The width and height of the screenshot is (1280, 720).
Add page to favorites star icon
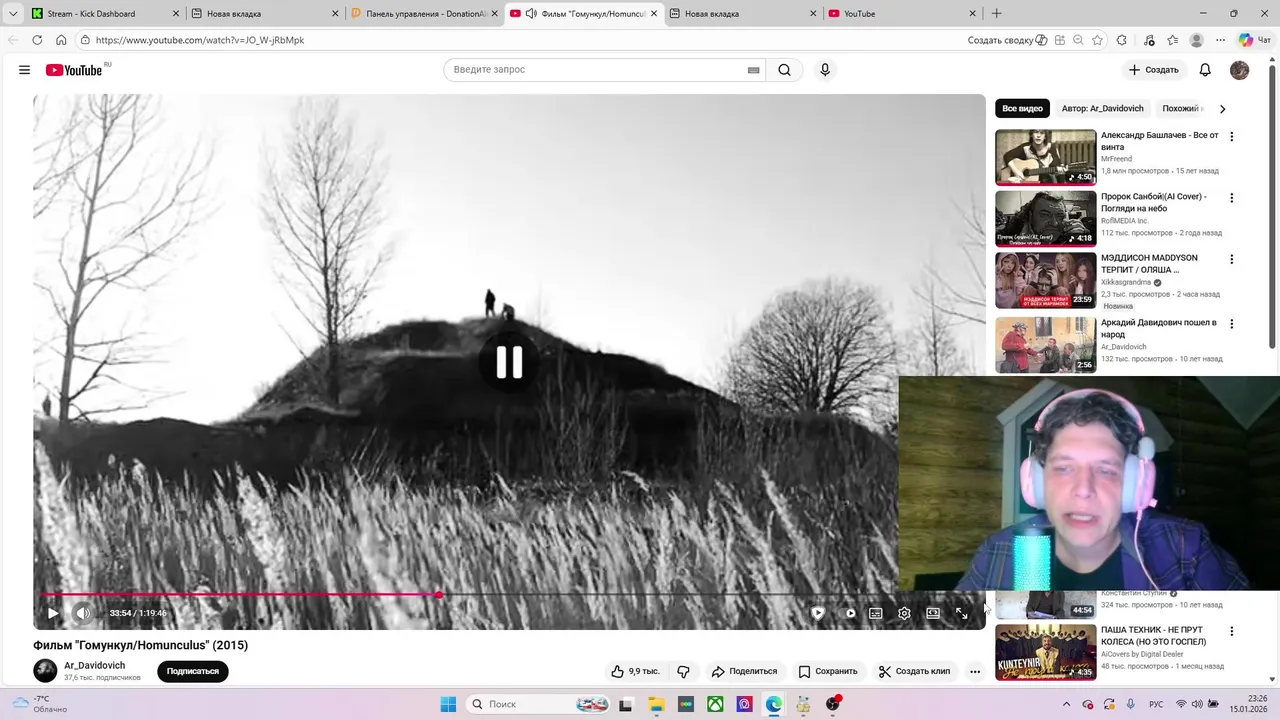(x=1098, y=40)
